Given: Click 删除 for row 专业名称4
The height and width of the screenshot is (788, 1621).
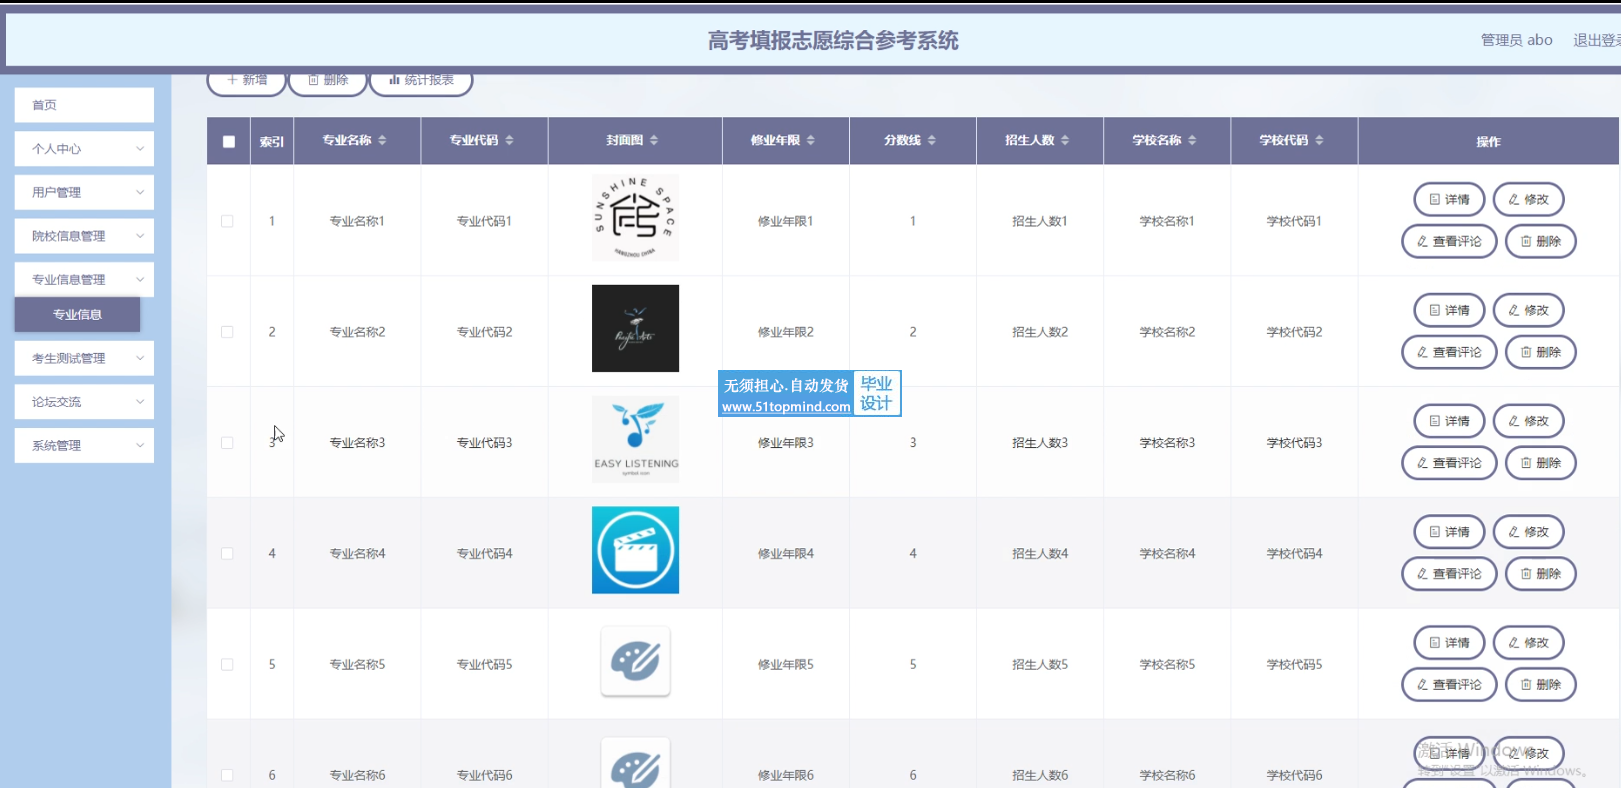Looking at the screenshot, I should click(1540, 574).
